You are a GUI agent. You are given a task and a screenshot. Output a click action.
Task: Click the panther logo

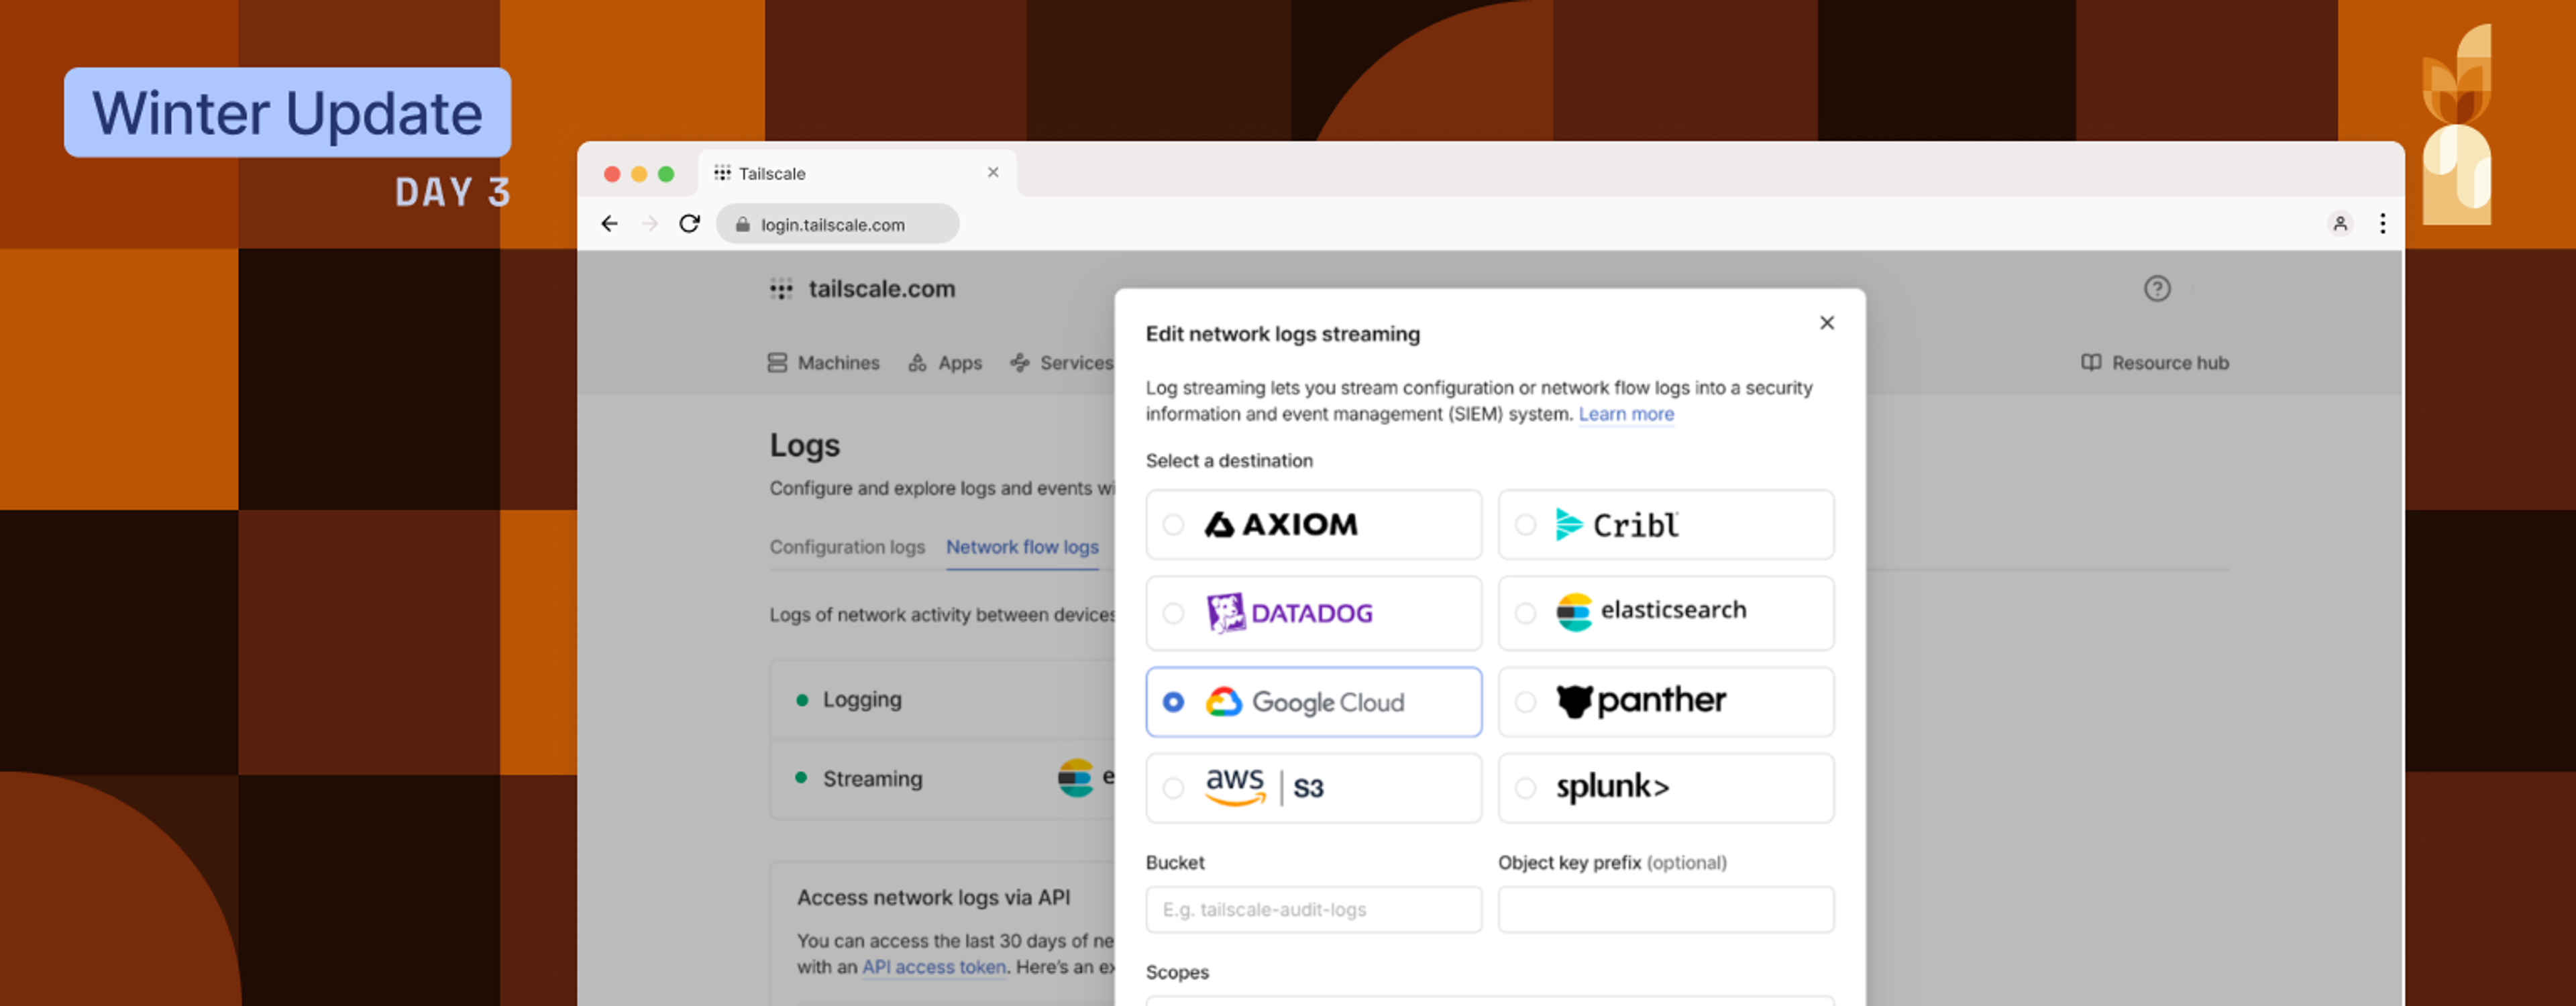click(x=1641, y=700)
